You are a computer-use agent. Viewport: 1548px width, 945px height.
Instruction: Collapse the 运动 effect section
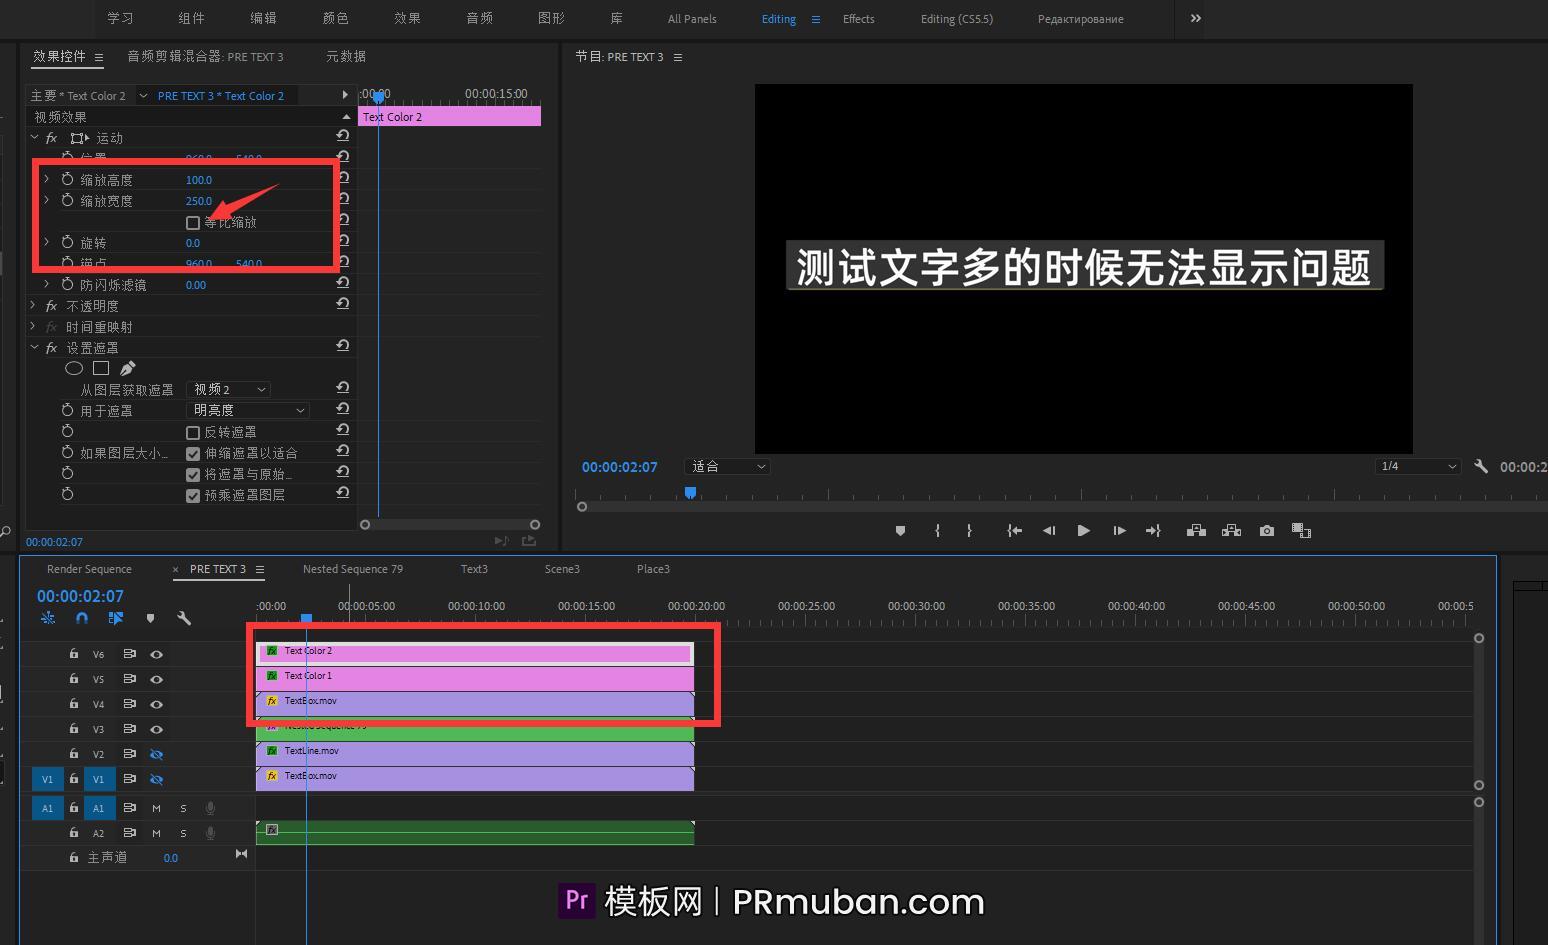(34, 137)
